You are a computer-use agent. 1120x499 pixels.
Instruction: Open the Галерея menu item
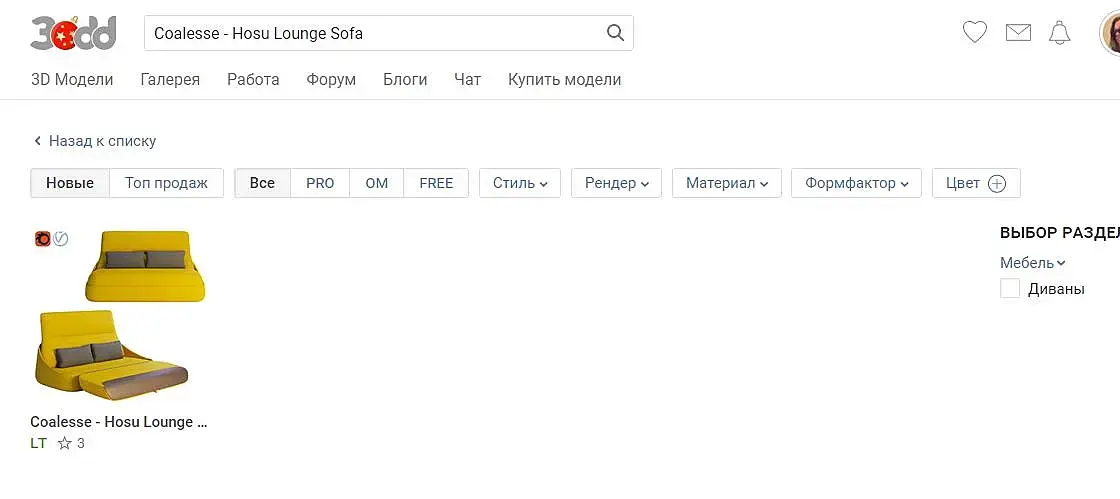point(170,79)
